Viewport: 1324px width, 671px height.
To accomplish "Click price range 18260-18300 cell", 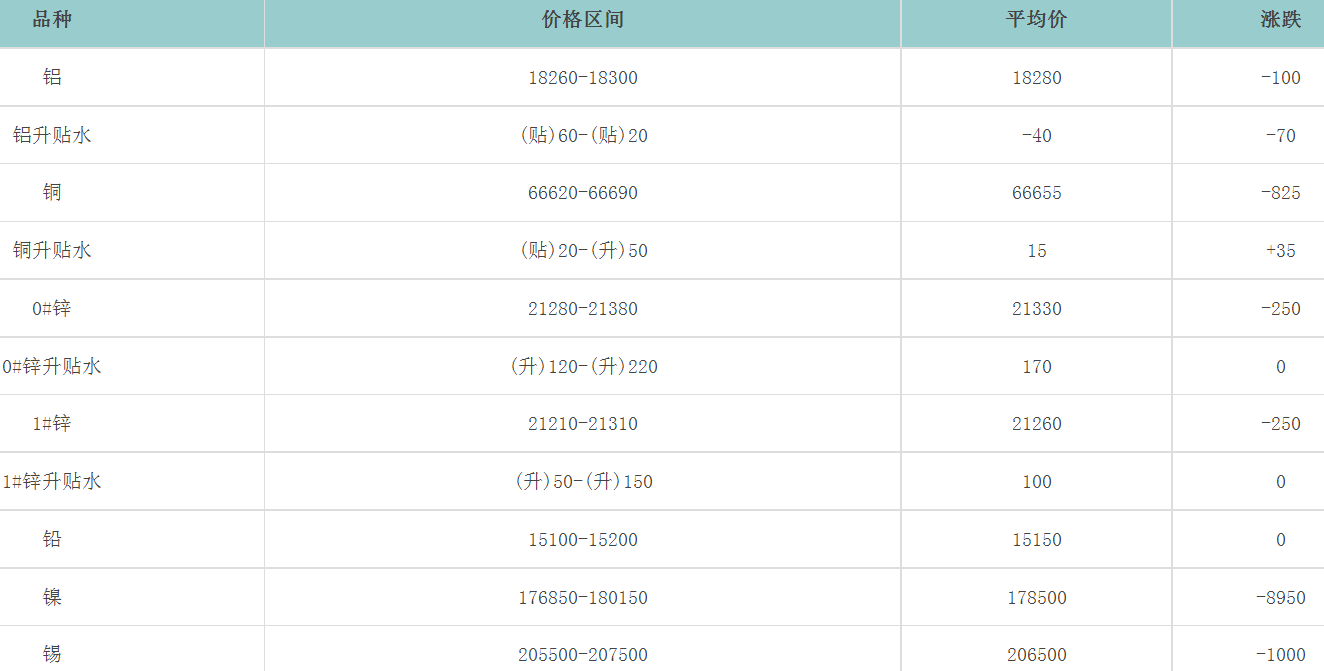I will 582,78.
